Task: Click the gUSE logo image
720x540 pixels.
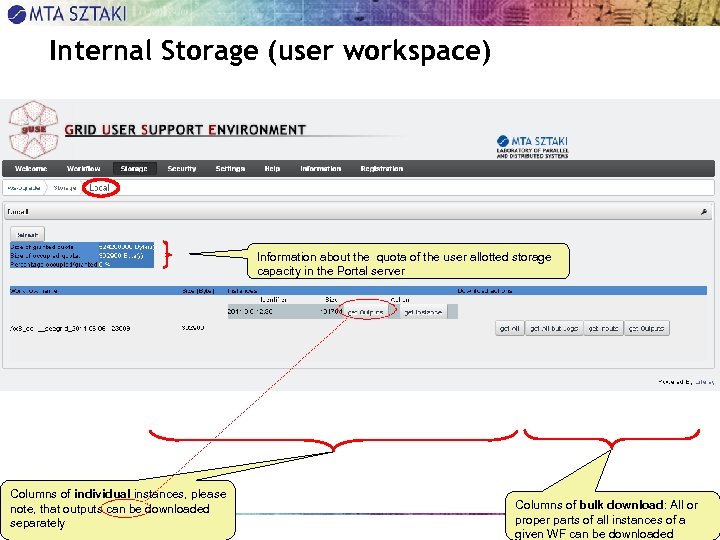Action: point(34,129)
